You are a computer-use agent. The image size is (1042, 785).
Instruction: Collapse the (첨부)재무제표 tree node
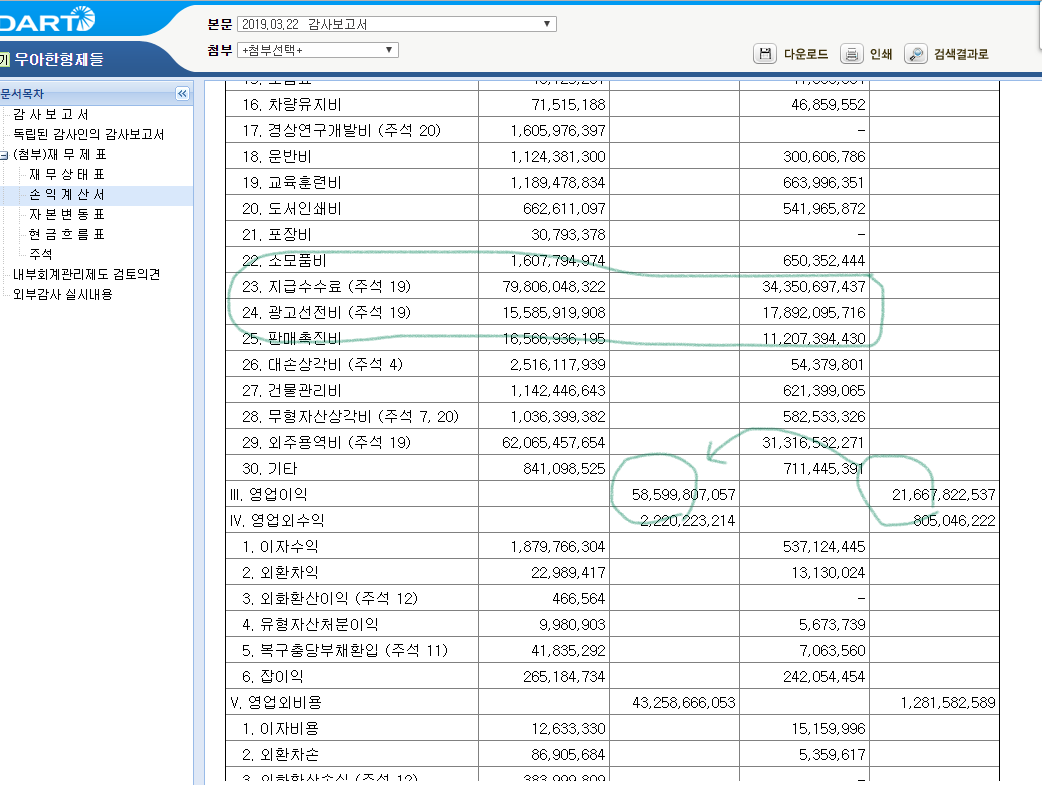[x=4, y=155]
